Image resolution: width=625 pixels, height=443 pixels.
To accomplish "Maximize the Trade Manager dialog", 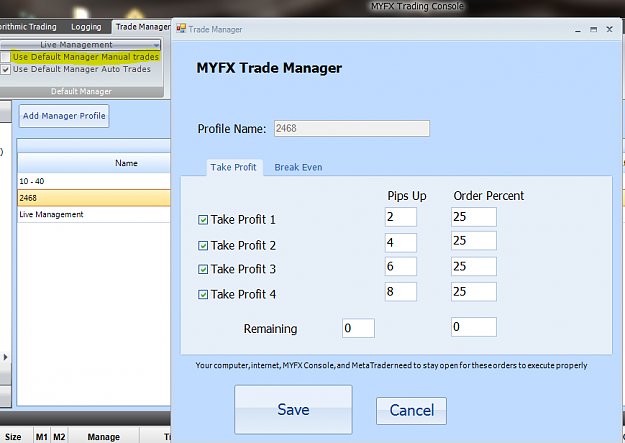I will (x=594, y=30).
